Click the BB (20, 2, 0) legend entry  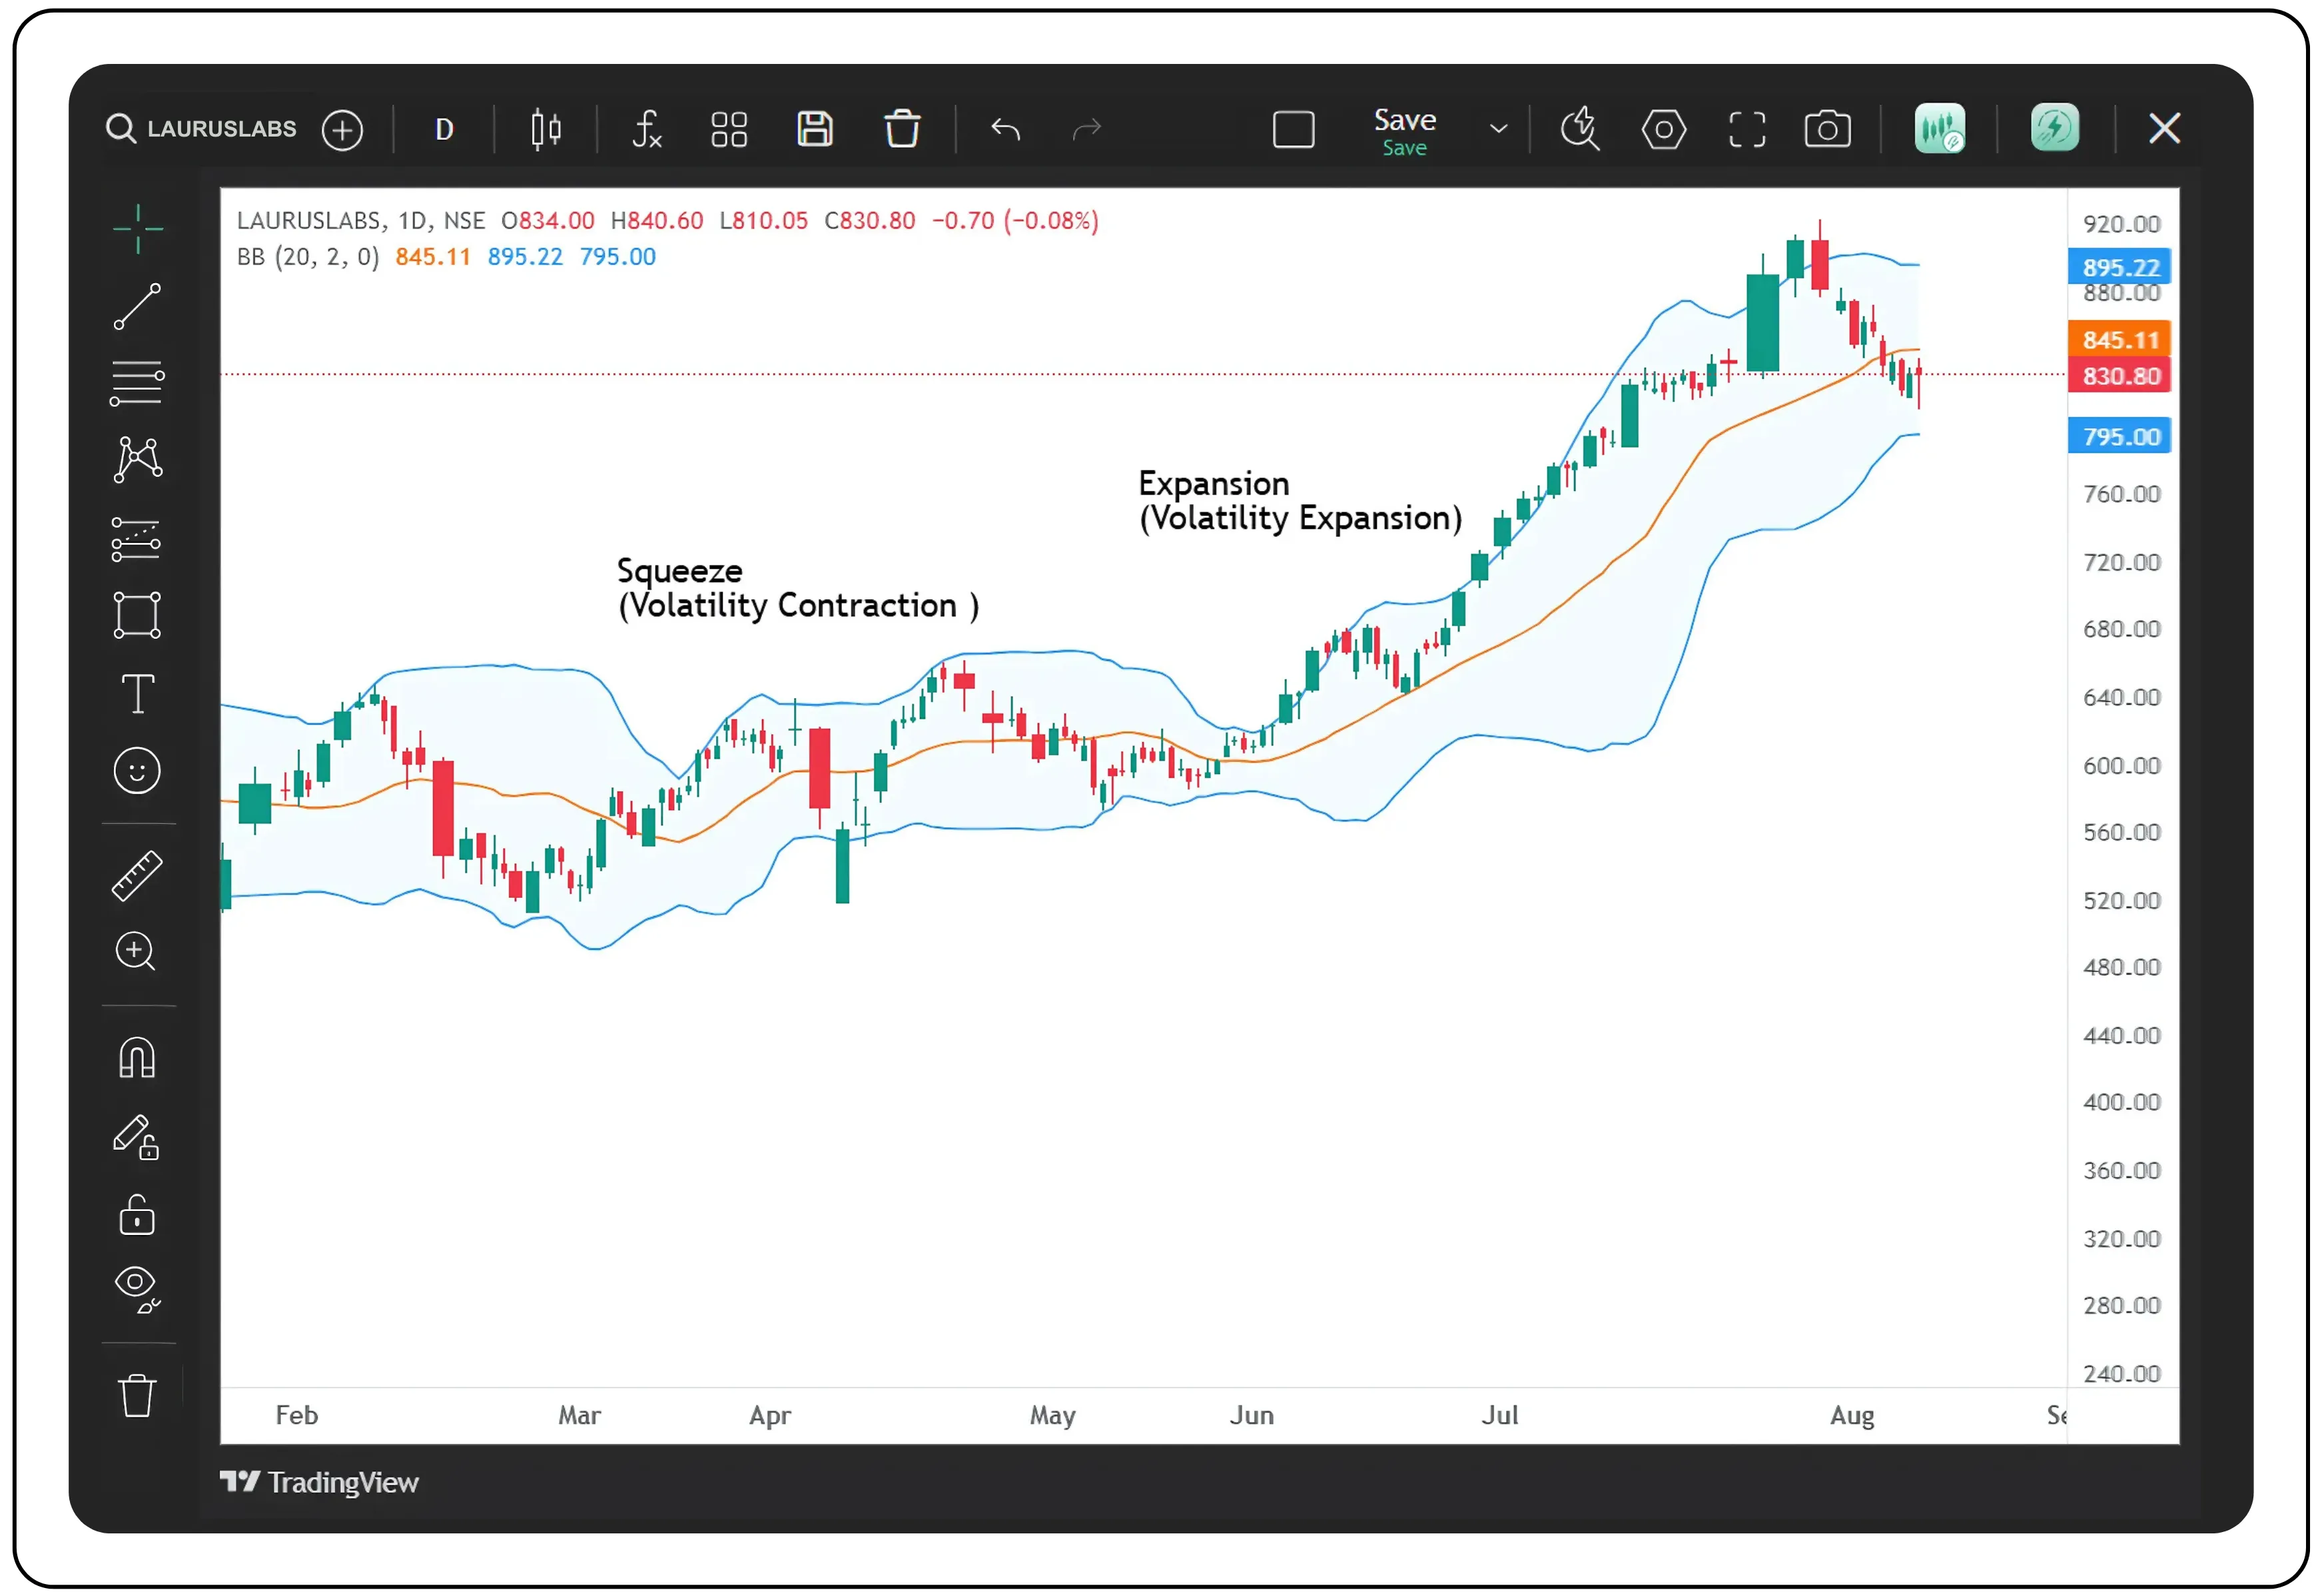click(306, 257)
